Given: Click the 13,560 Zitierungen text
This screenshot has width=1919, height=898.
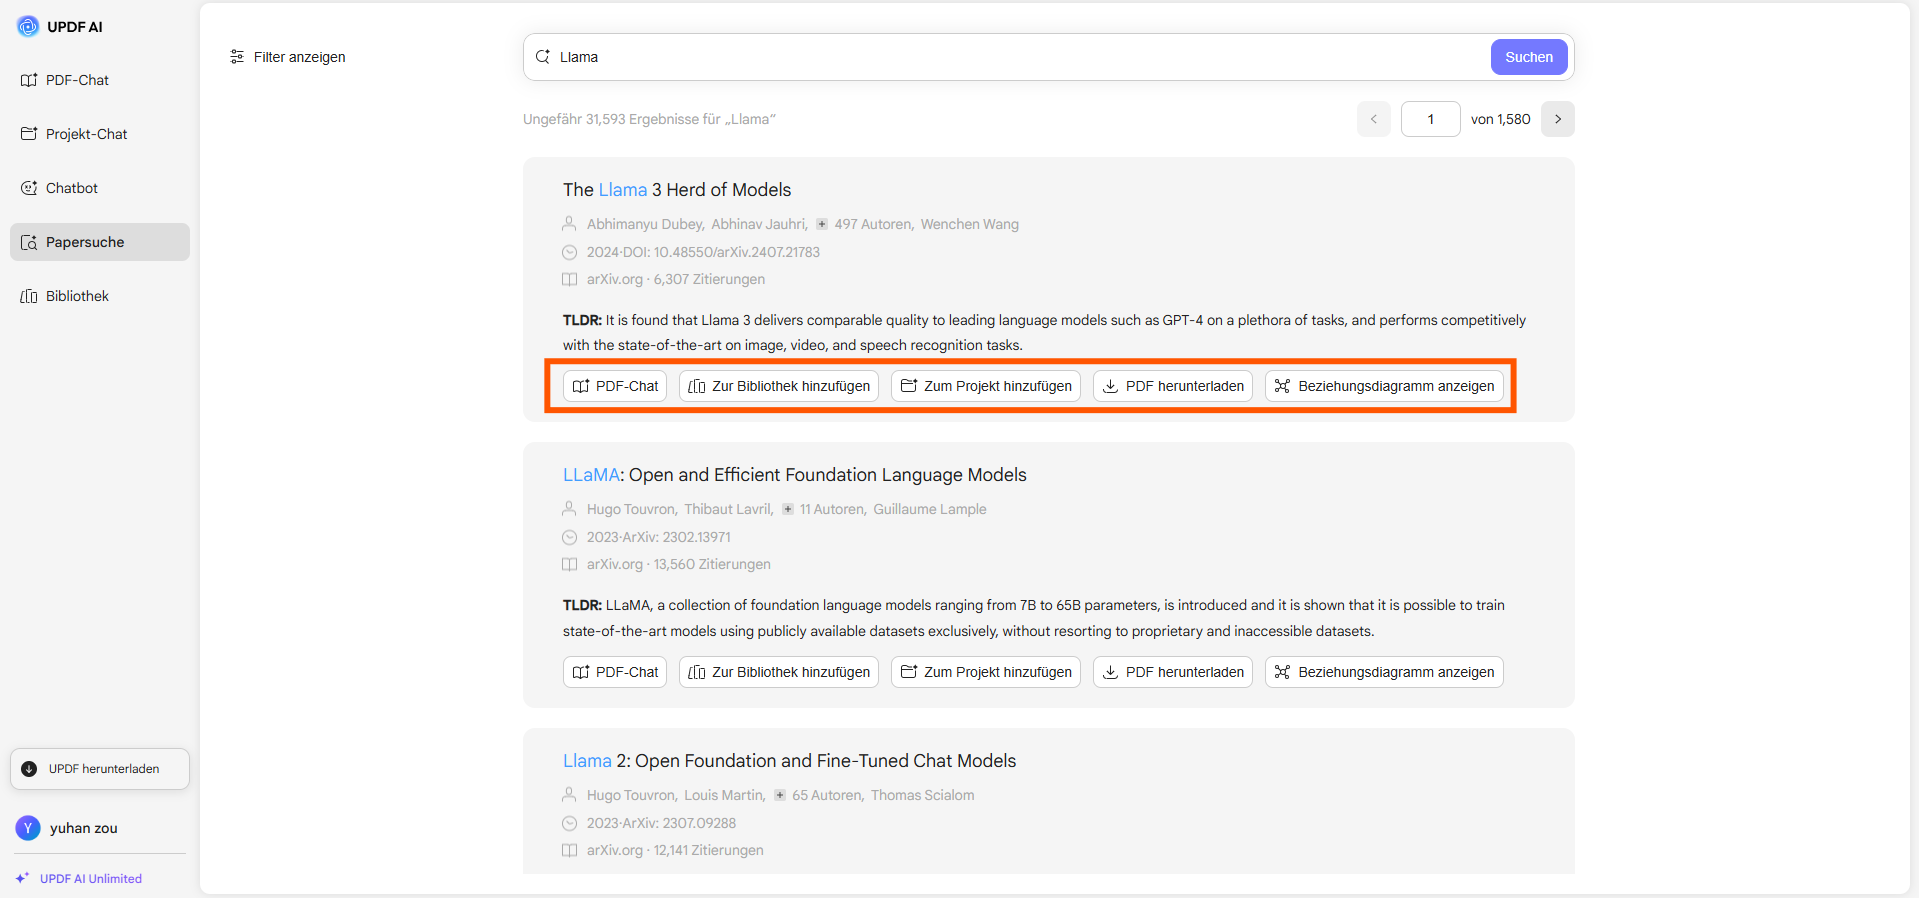Looking at the screenshot, I should (x=712, y=564).
